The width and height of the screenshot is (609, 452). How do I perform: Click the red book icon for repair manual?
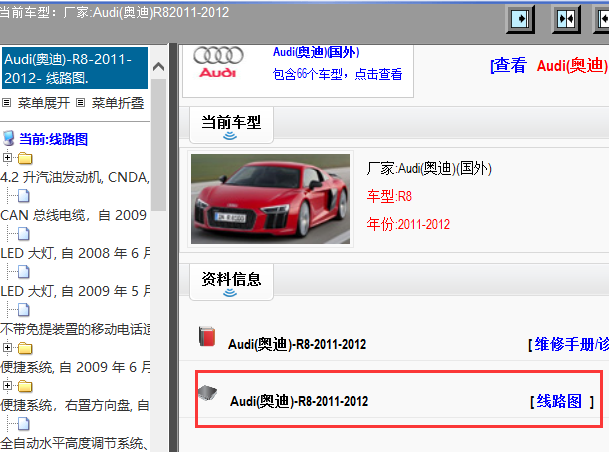[x=207, y=336]
